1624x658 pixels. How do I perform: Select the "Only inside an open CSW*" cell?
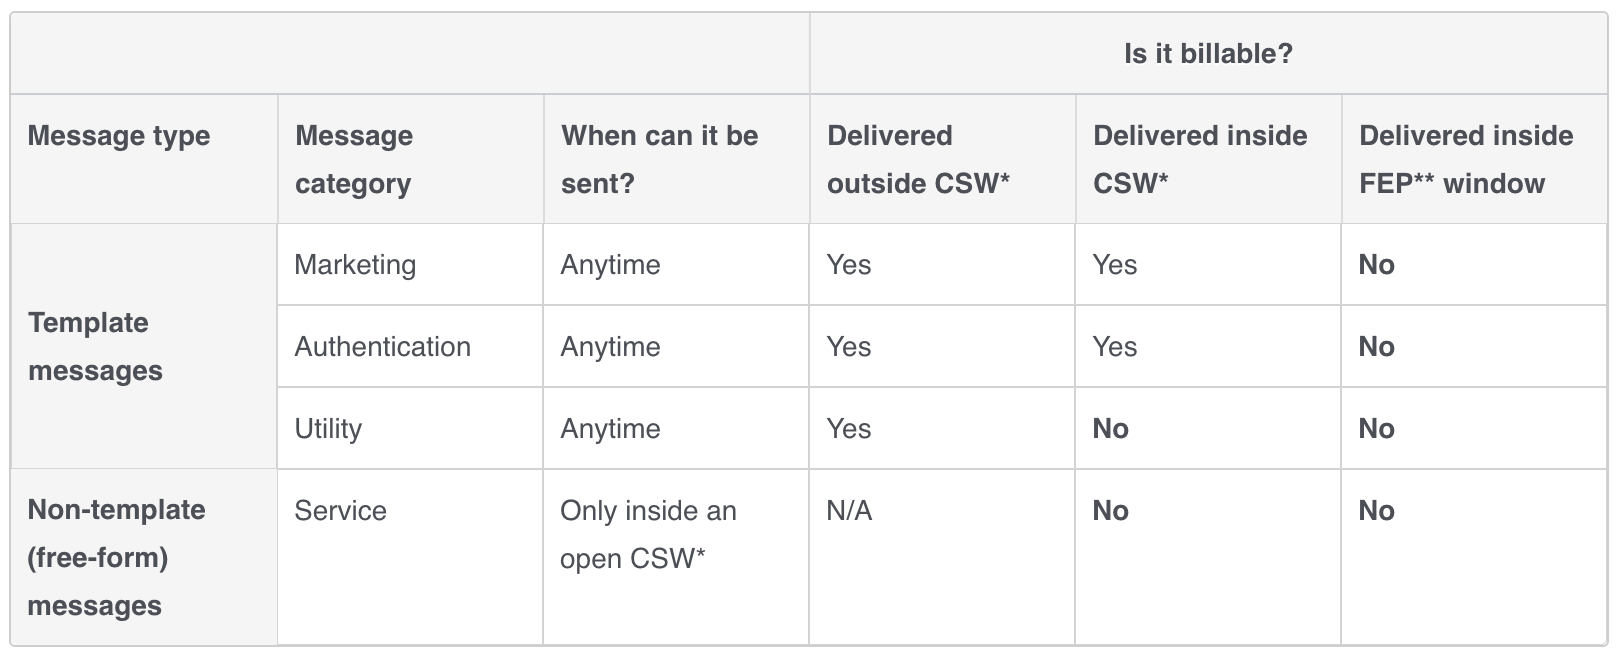tap(647, 534)
